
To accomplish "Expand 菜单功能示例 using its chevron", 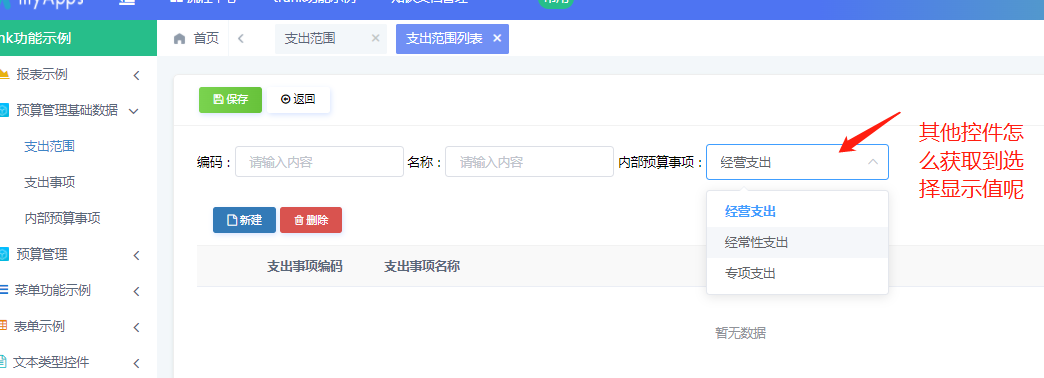I will pos(136,291).
